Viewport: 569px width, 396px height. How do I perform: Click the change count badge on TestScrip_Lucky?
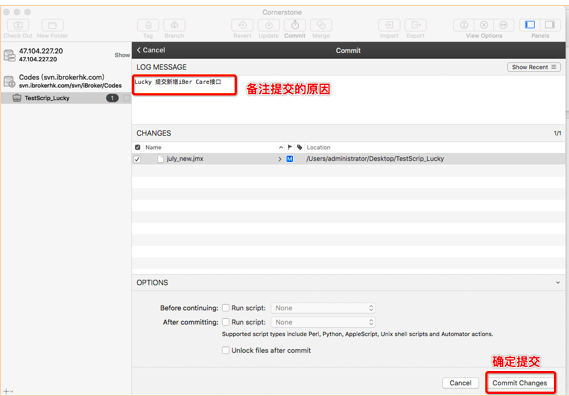coord(112,98)
